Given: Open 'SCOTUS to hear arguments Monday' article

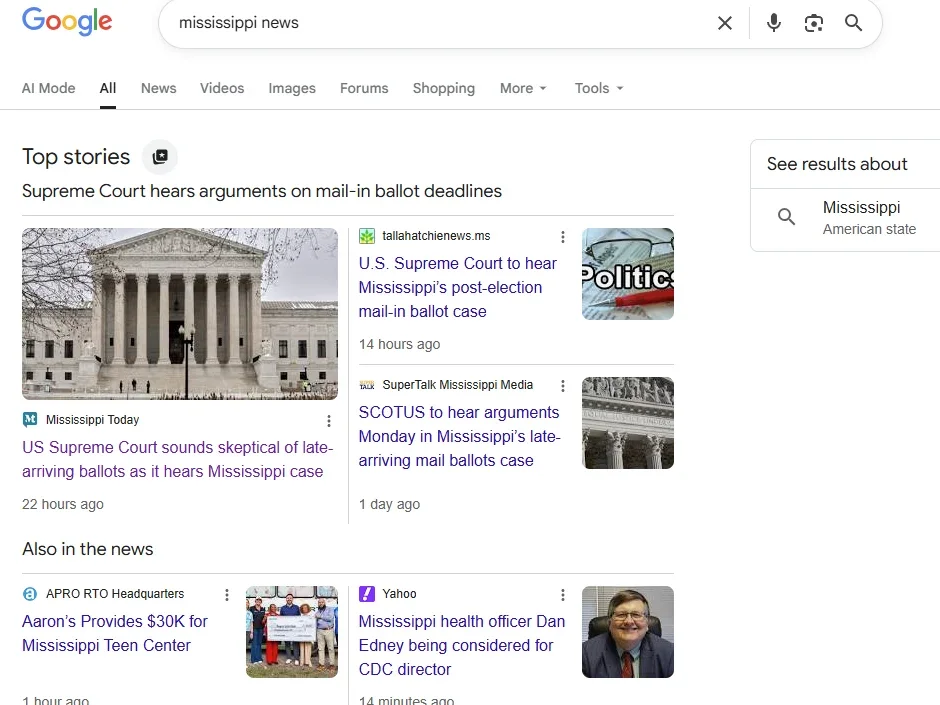Looking at the screenshot, I should coord(459,436).
